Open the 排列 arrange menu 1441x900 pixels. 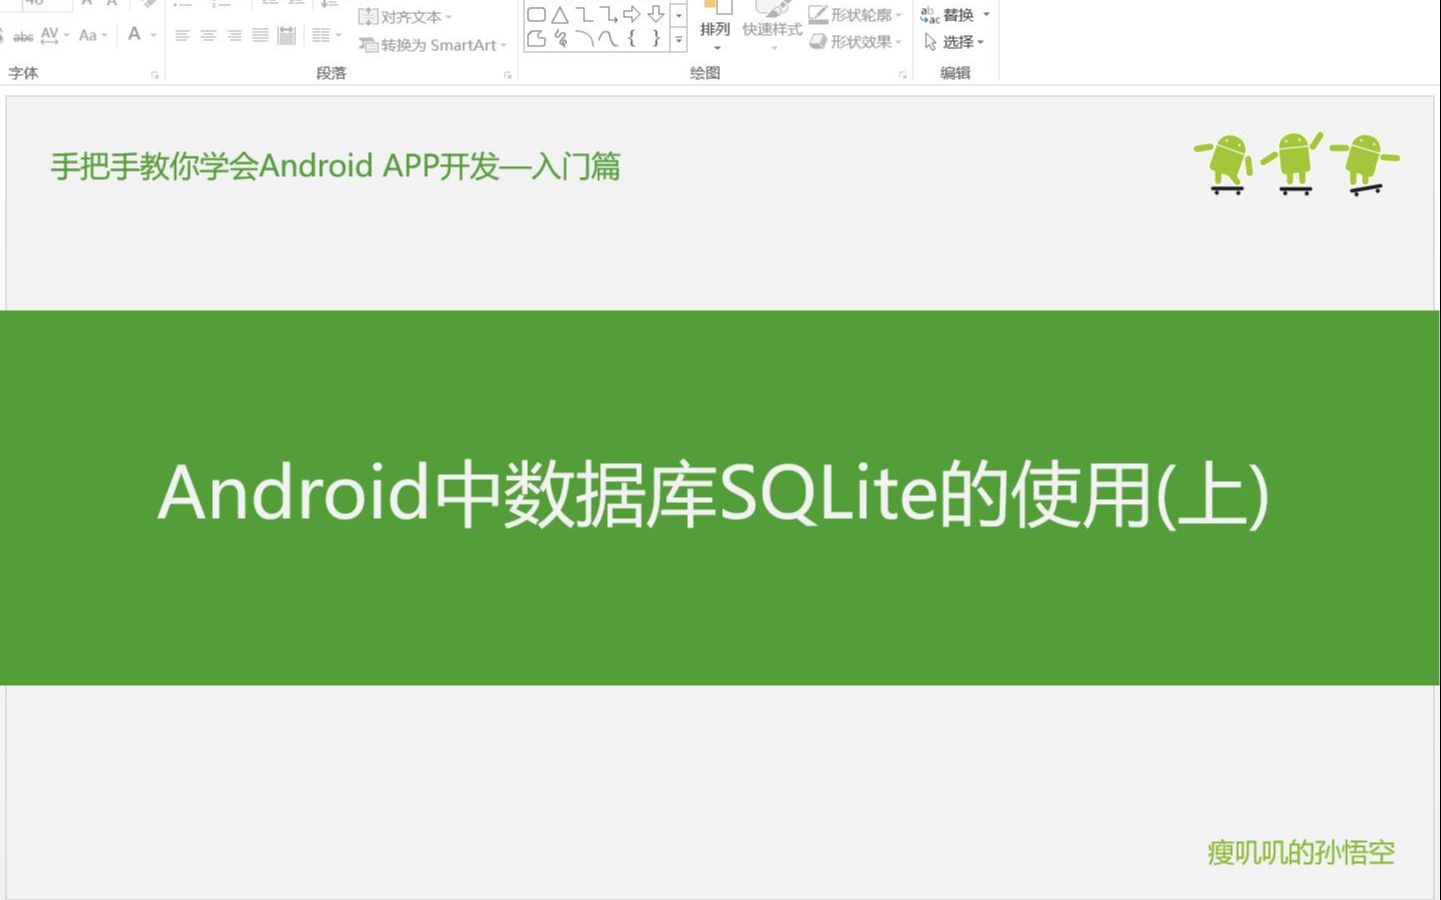point(715,27)
